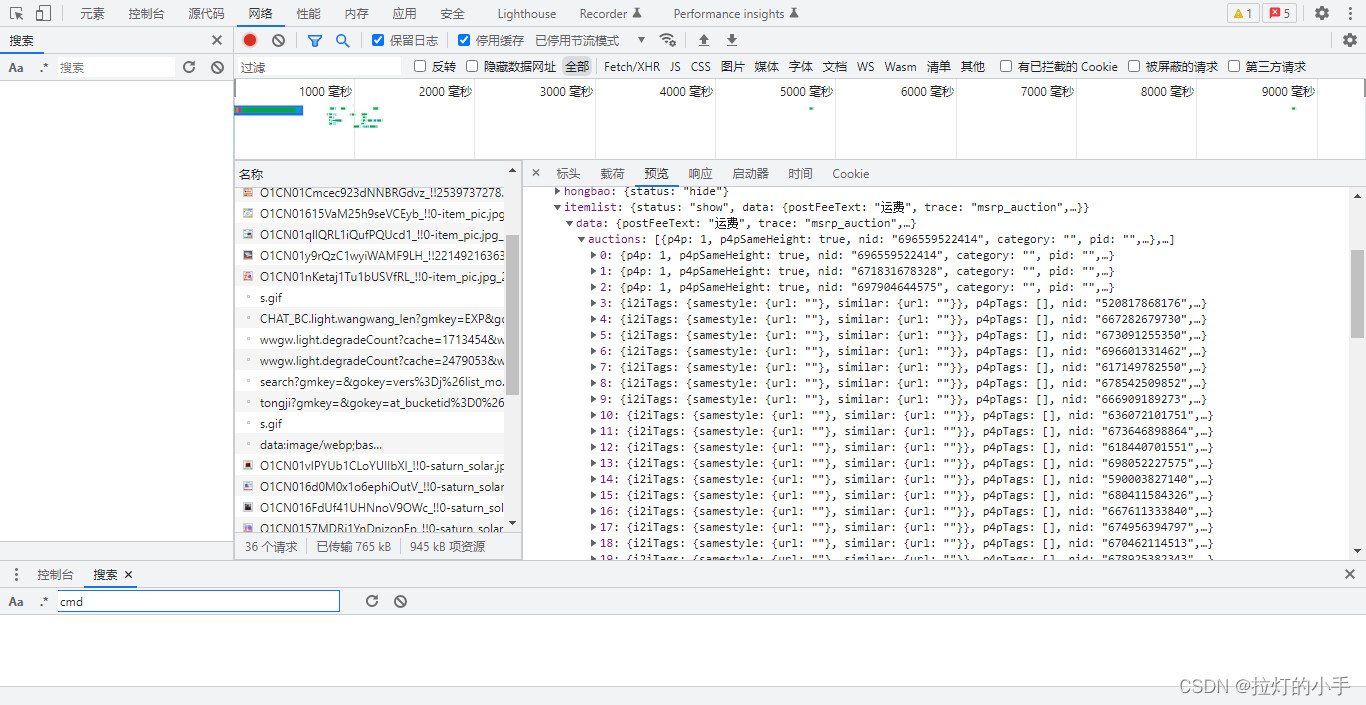
Task: Open the bottom drawer menu dots
Action: (x=16, y=574)
